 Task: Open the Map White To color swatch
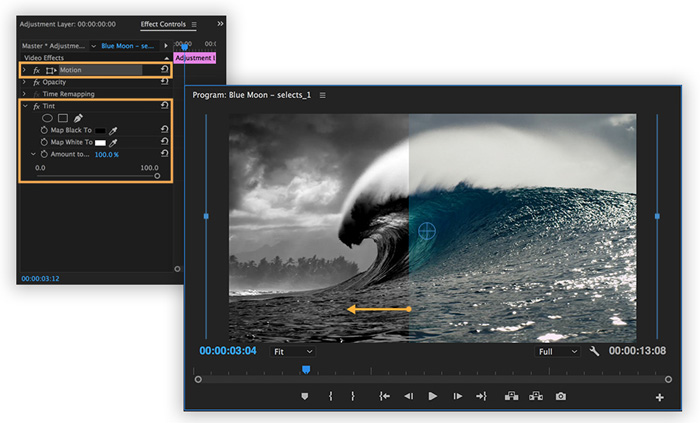pyautogui.click(x=100, y=143)
